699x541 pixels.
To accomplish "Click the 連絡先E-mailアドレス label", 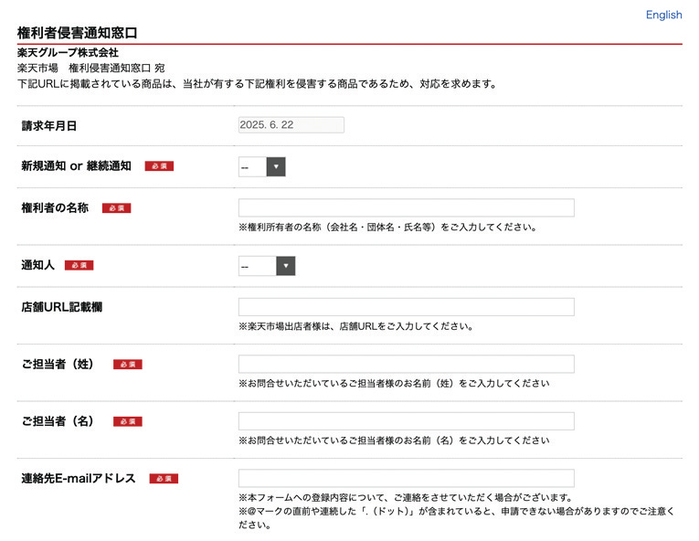I will tap(78, 478).
